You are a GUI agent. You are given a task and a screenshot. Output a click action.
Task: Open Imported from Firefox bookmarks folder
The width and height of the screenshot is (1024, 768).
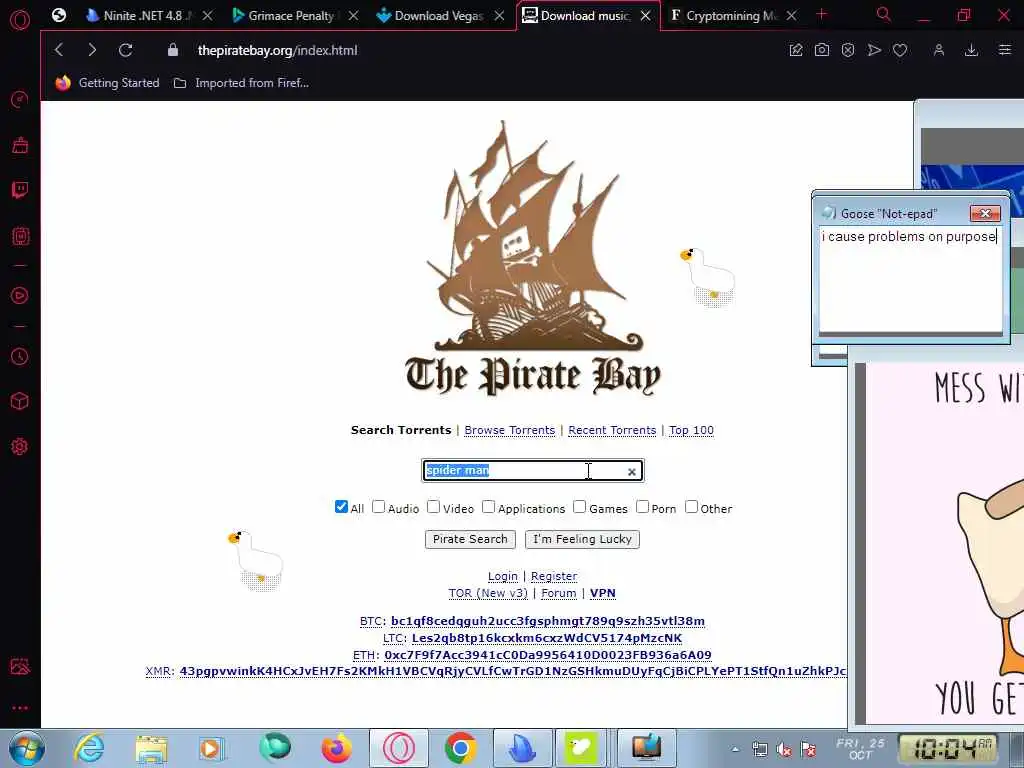click(x=241, y=83)
